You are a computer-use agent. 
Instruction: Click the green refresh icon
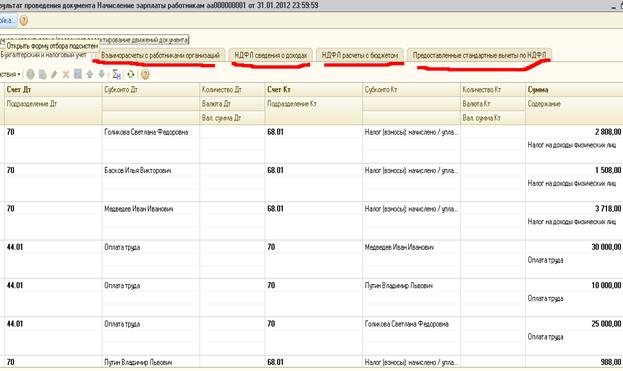[131, 74]
